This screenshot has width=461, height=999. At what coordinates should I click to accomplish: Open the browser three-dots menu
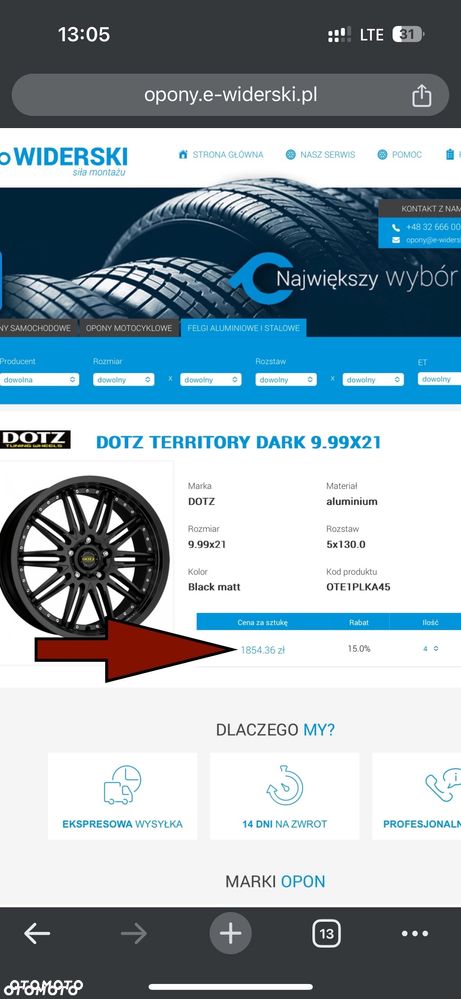[x=415, y=934]
